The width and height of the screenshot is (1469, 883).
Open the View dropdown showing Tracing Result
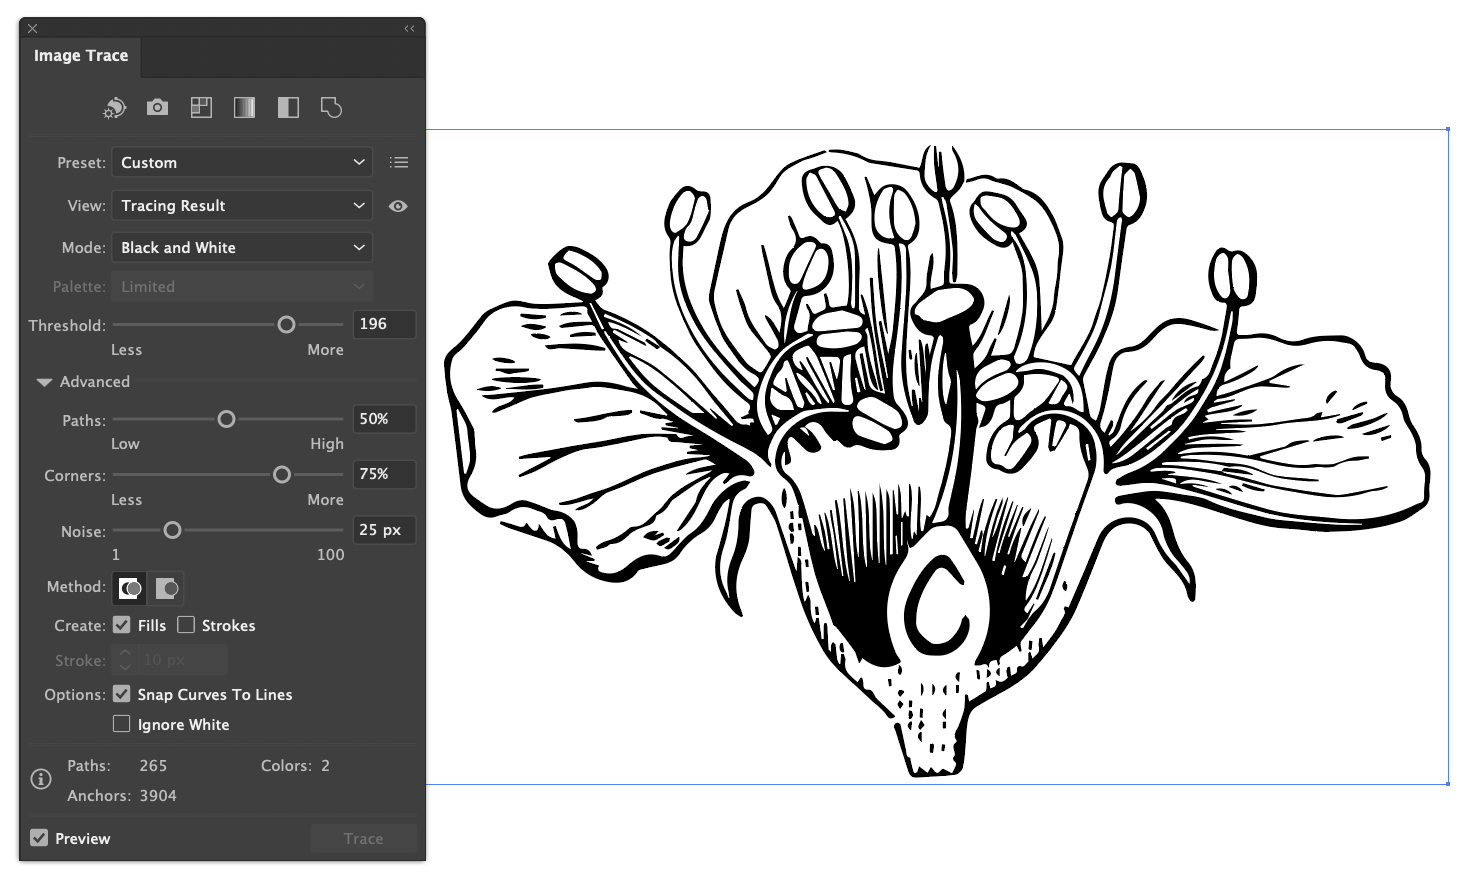click(242, 205)
